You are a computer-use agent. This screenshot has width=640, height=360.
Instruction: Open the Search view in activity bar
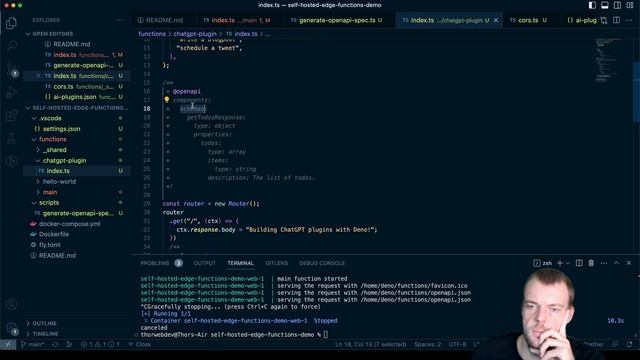pyautogui.click(x=11, y=45)
